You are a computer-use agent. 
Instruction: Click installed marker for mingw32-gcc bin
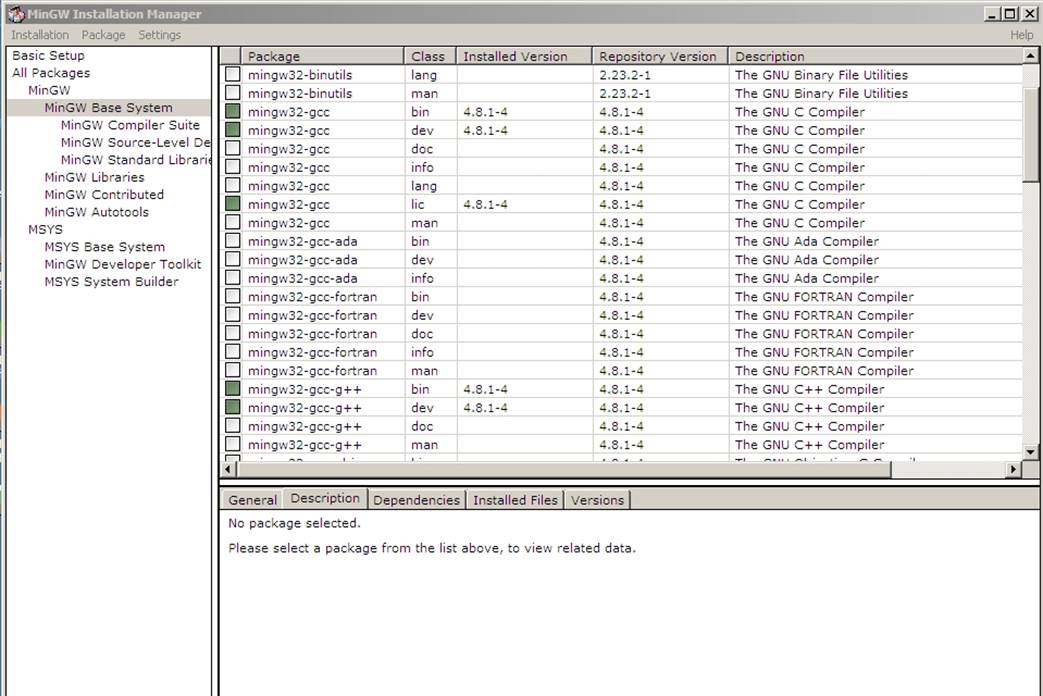pyautogui.click(x=233, y=112)
